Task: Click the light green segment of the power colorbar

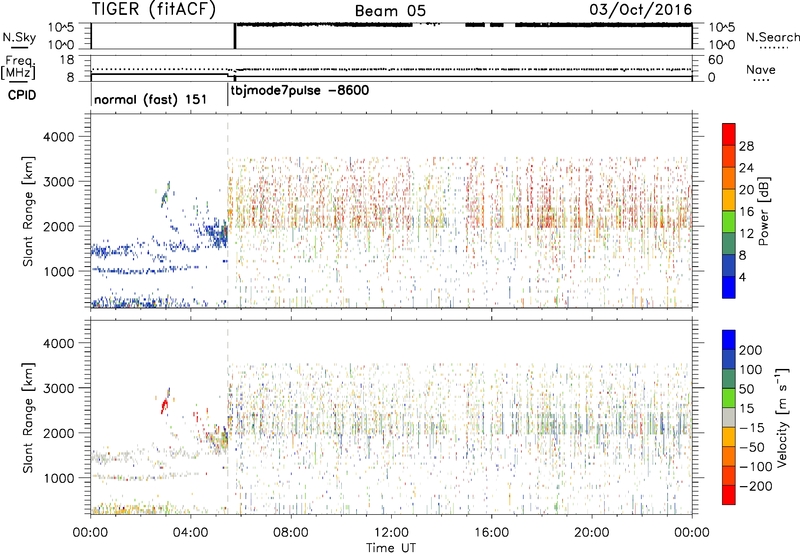Action: click(729, 221)
